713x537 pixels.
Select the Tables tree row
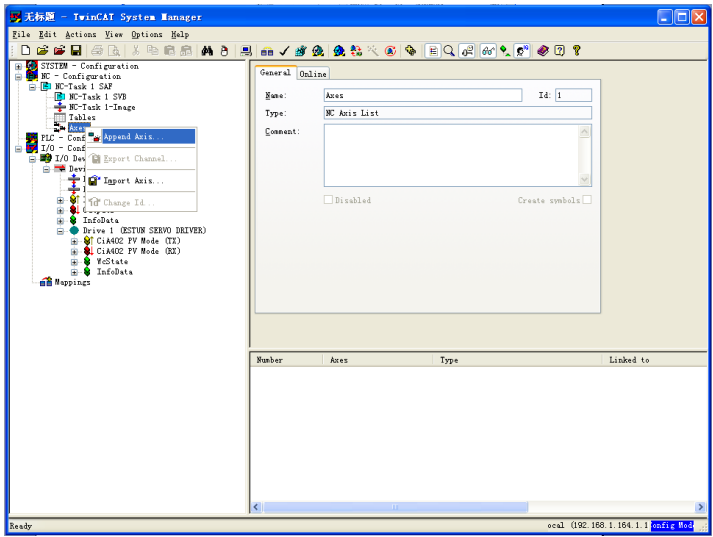pyautogui.click(x=75, y=117)
